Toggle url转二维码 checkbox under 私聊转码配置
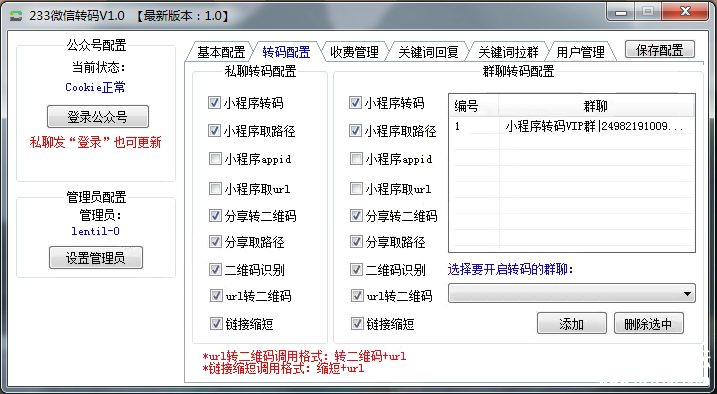717x394 pixels. coord(216,296)
